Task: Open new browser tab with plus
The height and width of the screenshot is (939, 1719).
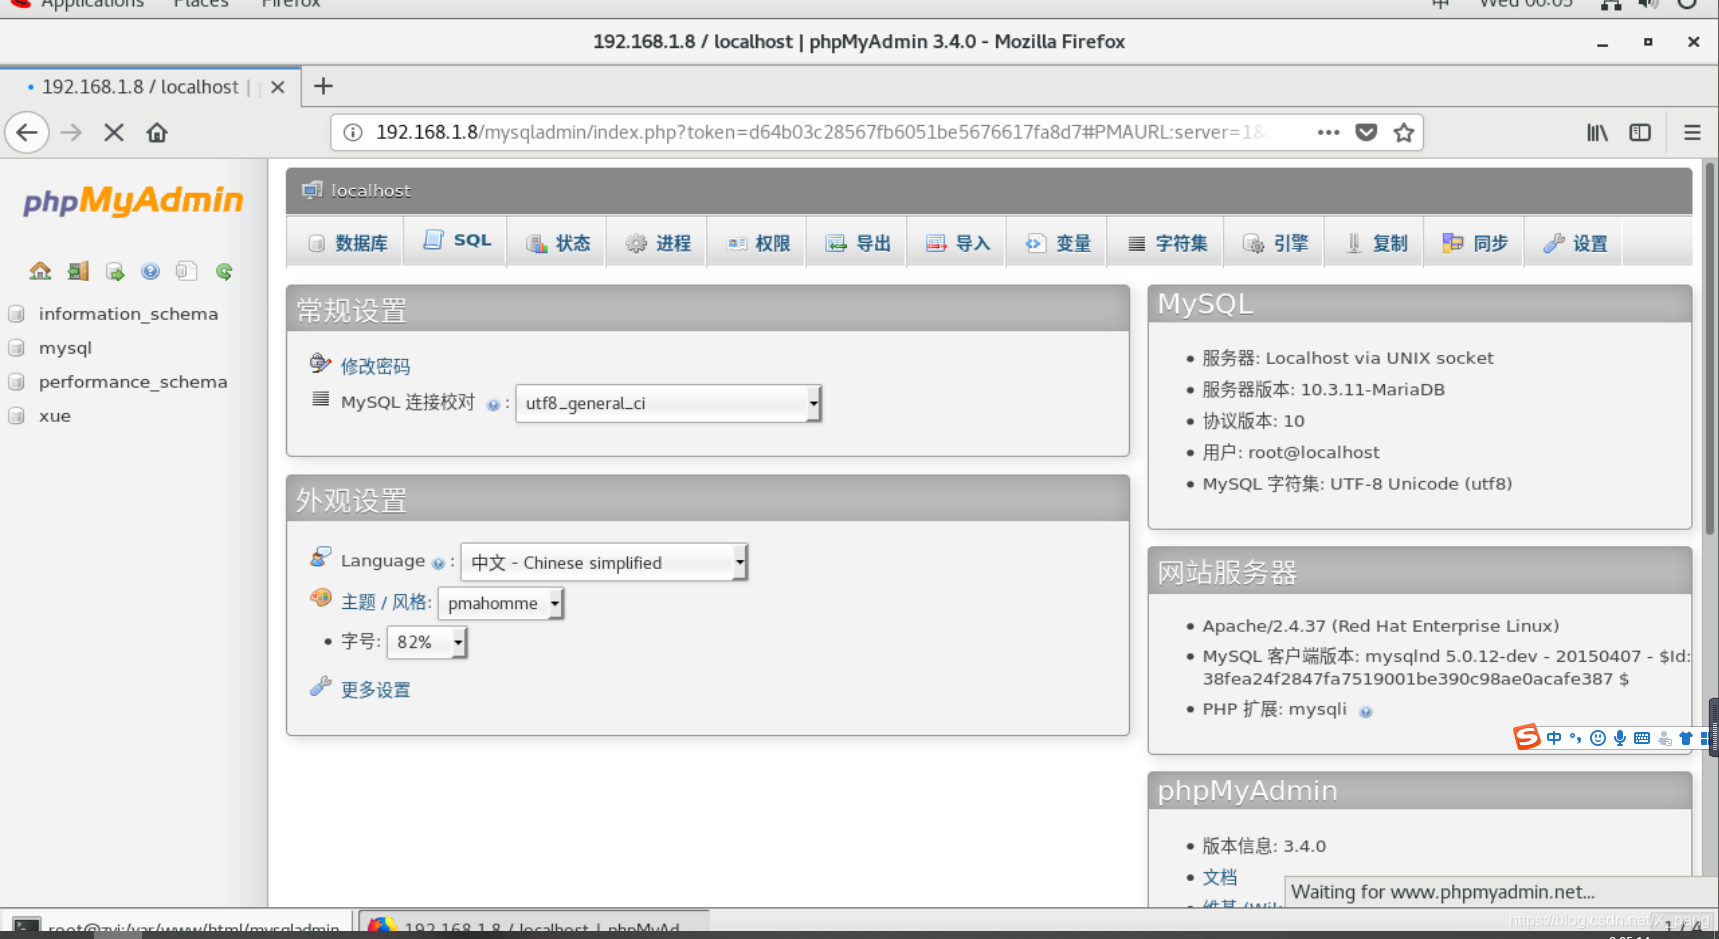Action: click(323, 86)
